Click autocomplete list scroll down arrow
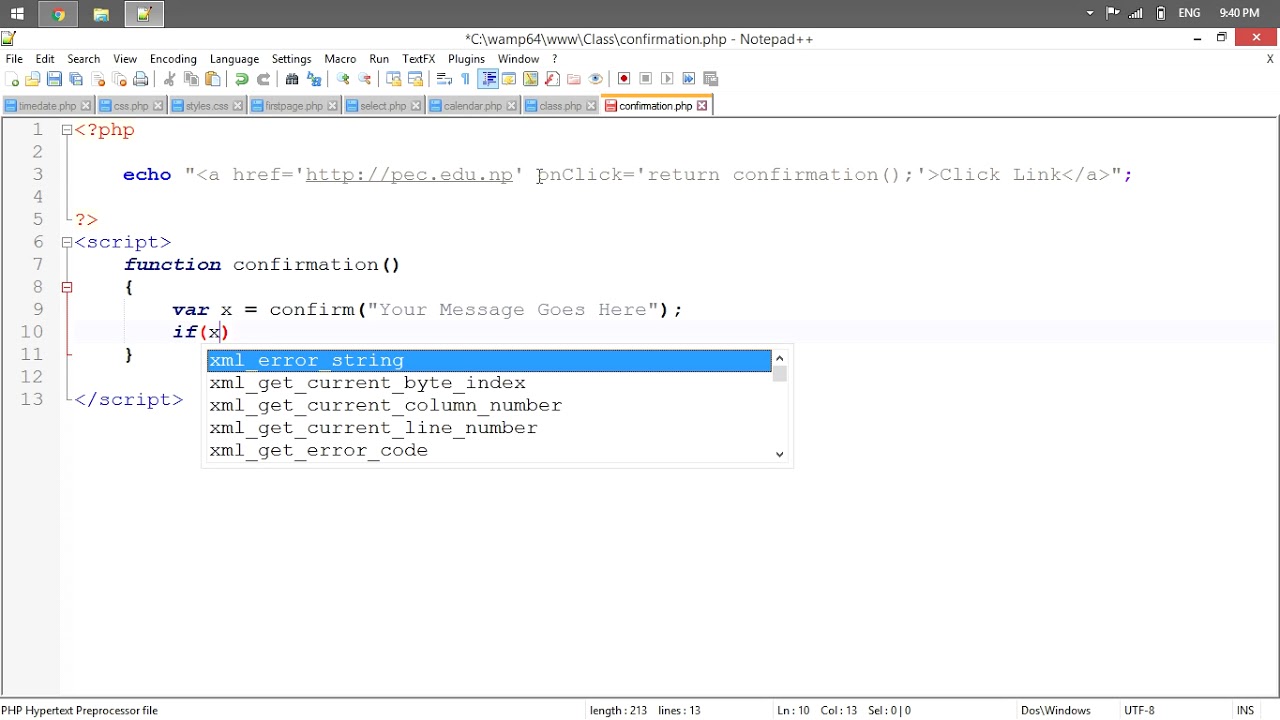 780,454
